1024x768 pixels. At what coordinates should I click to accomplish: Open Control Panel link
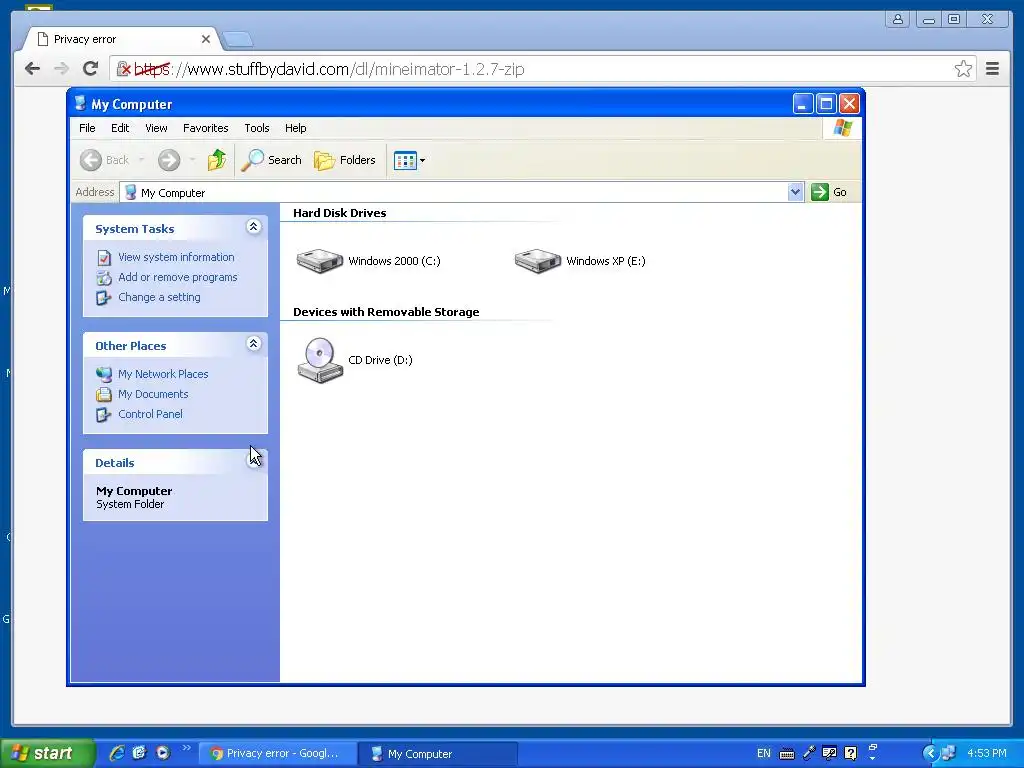[150, 414]
